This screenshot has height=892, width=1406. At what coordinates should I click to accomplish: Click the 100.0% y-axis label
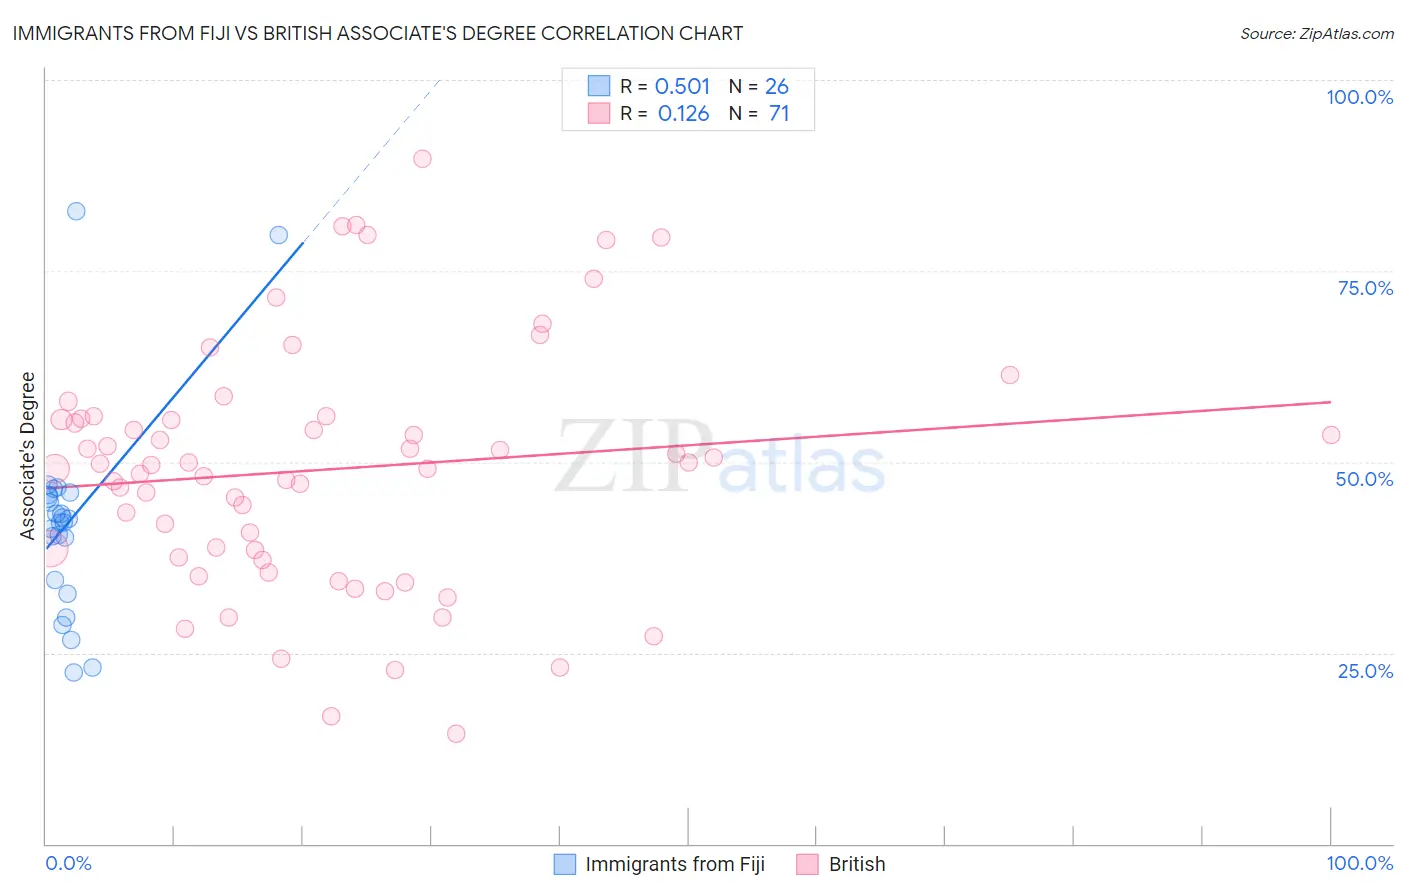tap(1359, 97)
